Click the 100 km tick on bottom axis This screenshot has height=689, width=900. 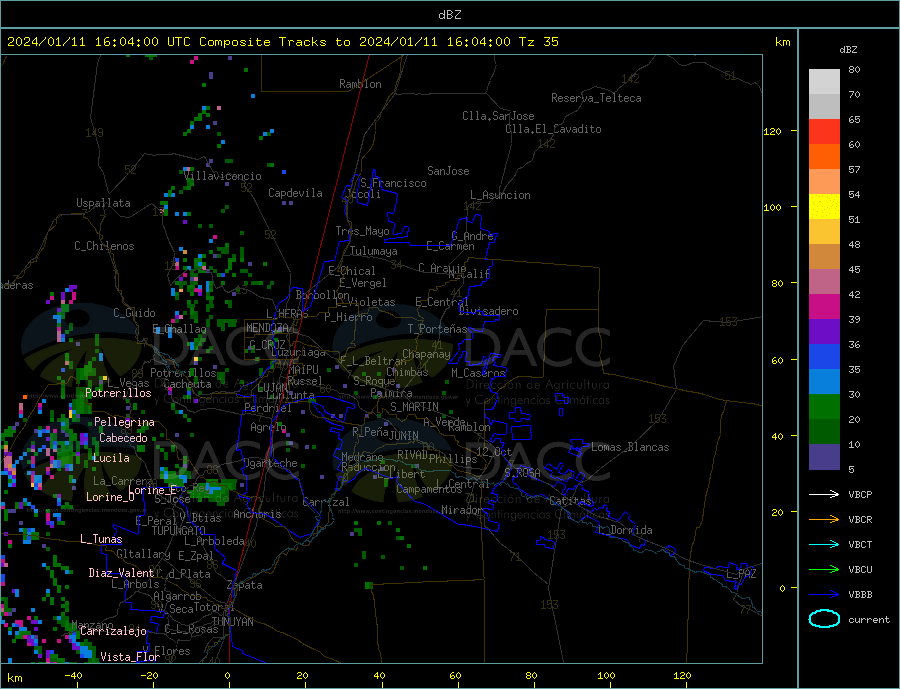607,676
